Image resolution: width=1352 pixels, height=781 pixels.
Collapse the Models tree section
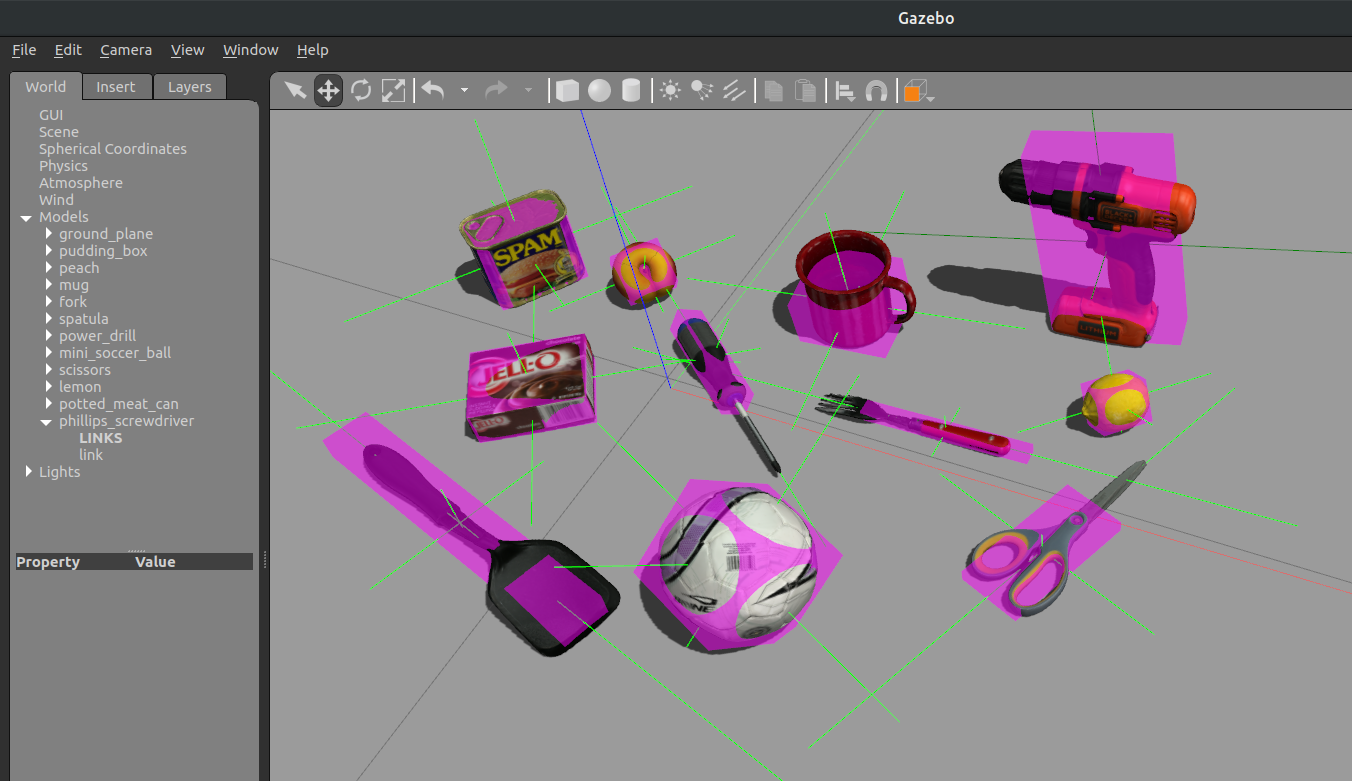point(25,218)
